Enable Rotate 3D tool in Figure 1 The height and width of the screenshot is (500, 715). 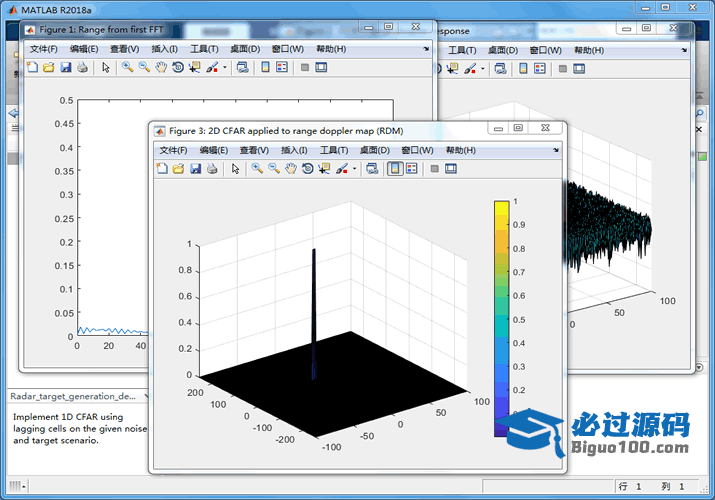[178, 67]
